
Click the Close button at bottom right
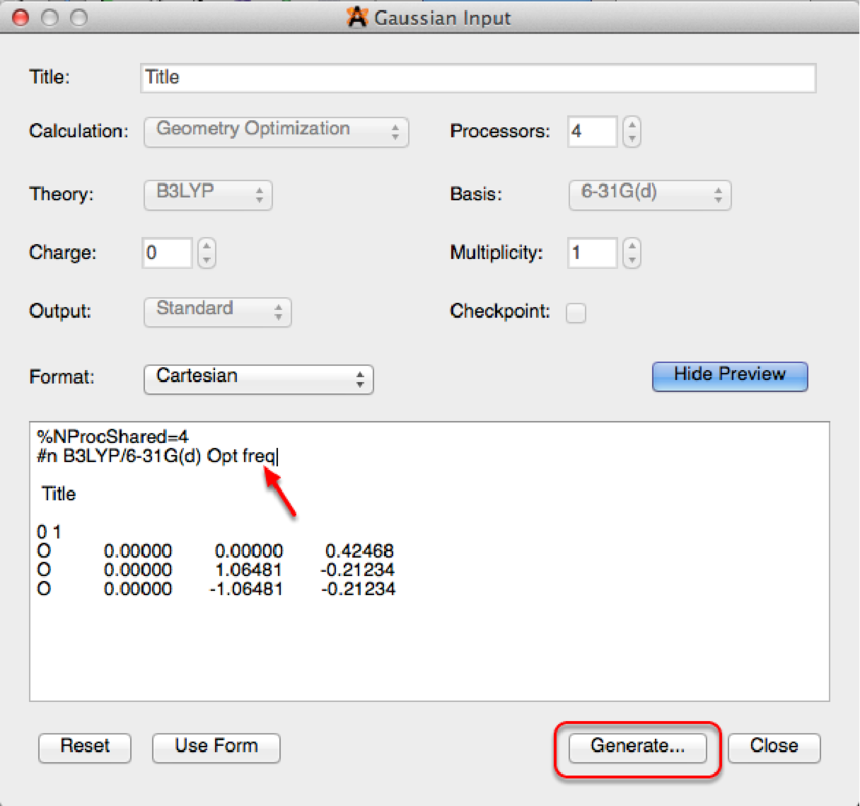coord(774,747)
